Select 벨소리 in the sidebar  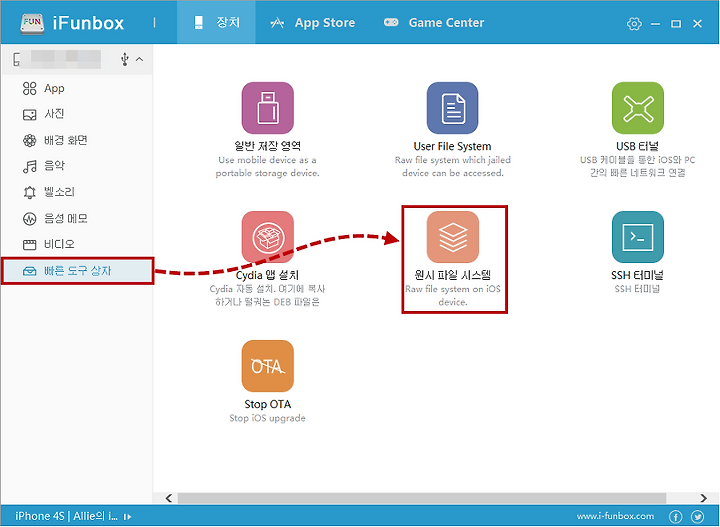point(77,192)
